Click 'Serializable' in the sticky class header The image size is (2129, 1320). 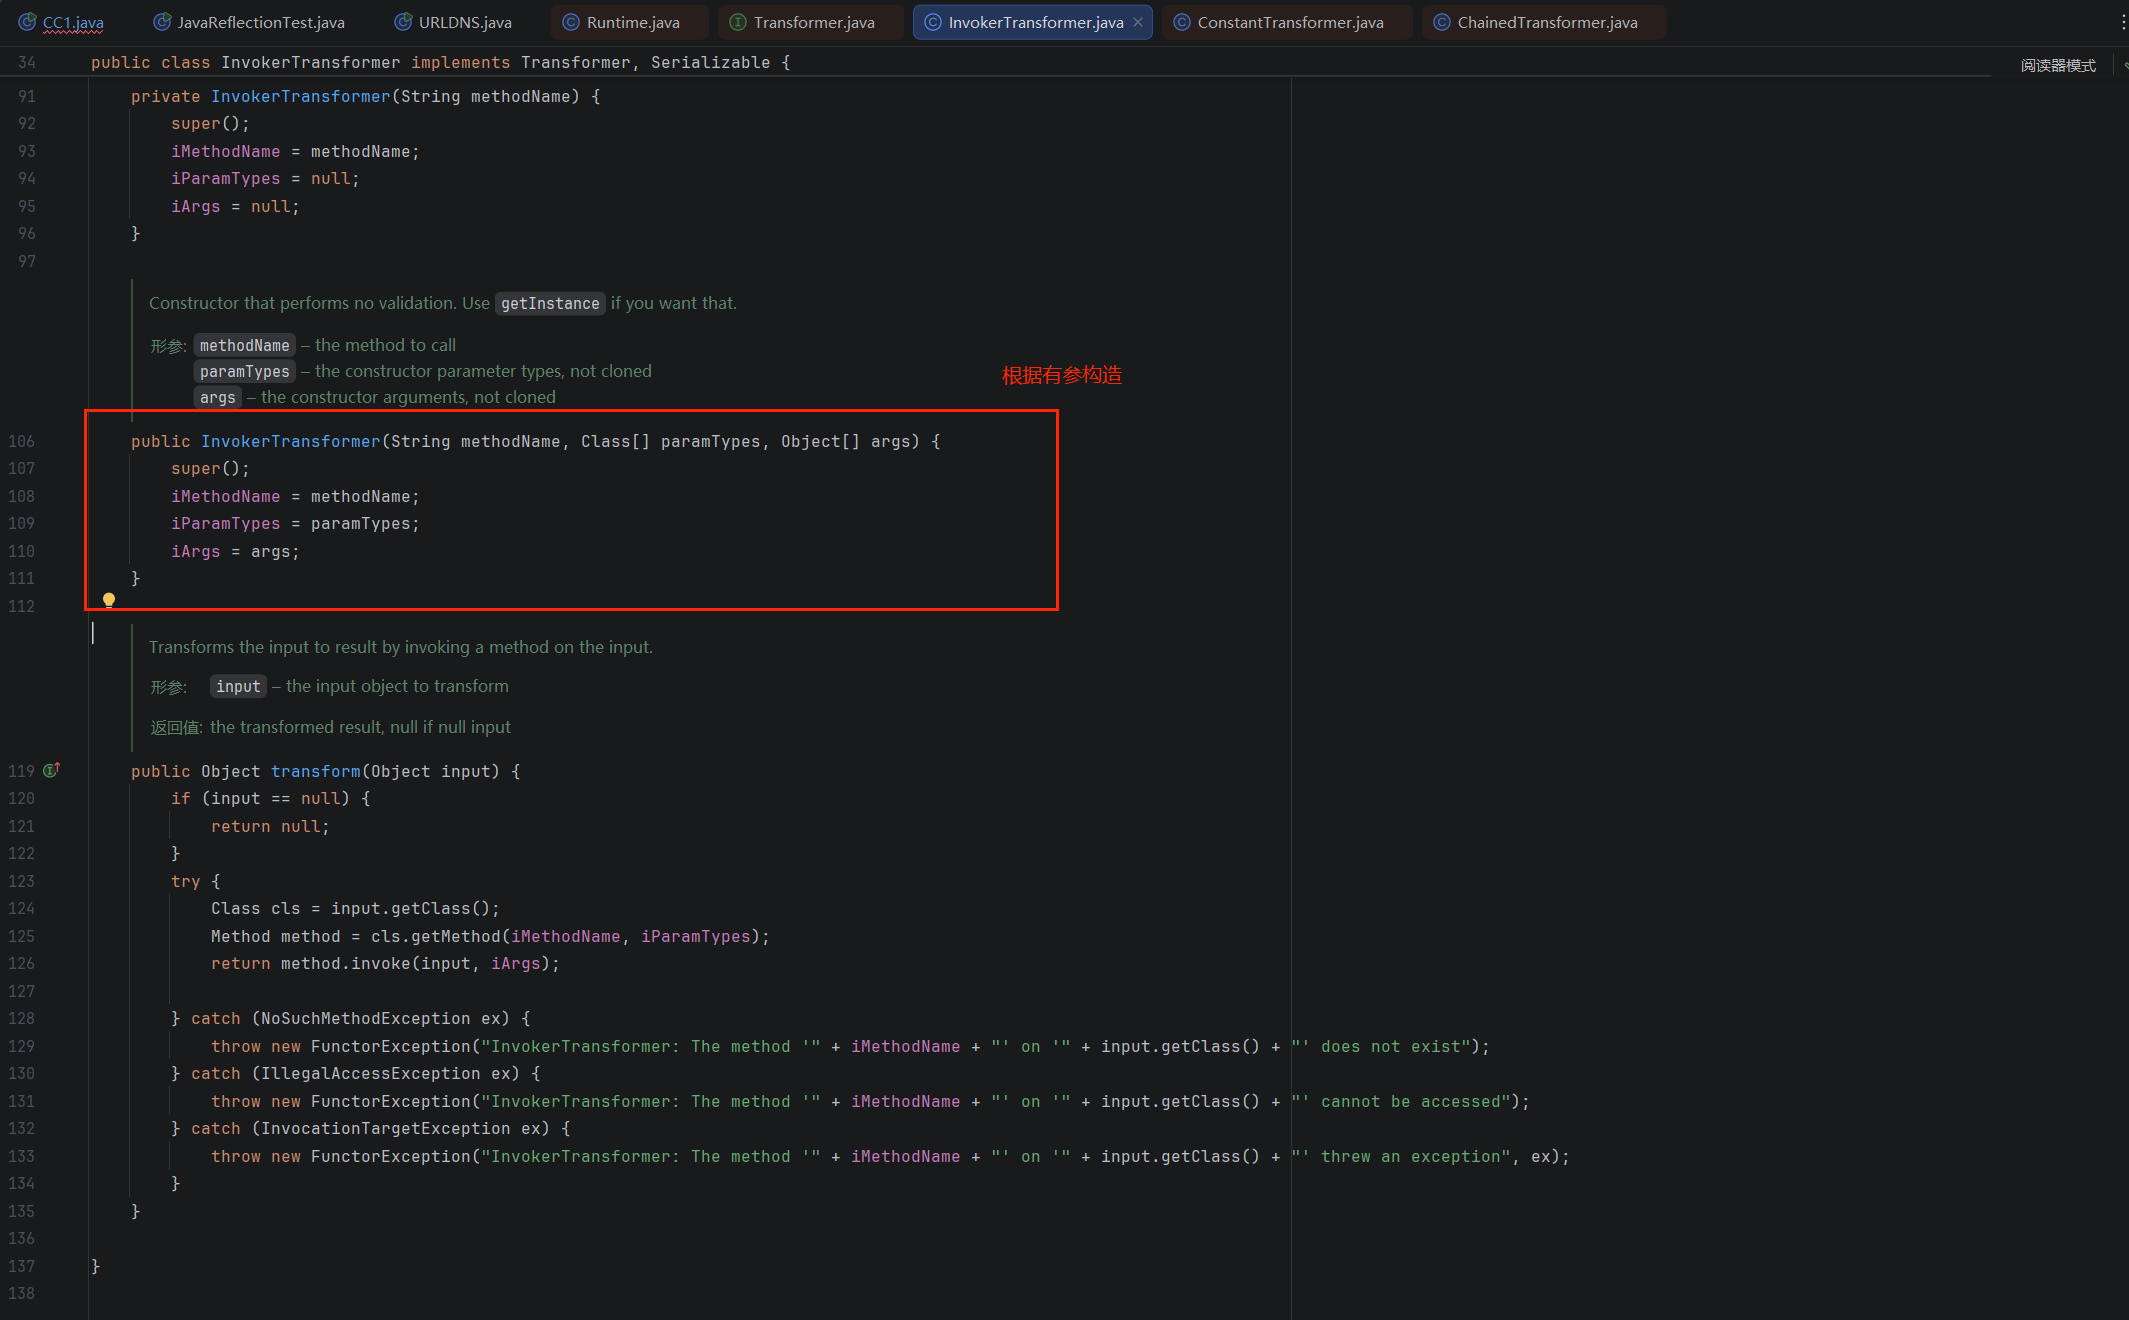click(710, 62)
